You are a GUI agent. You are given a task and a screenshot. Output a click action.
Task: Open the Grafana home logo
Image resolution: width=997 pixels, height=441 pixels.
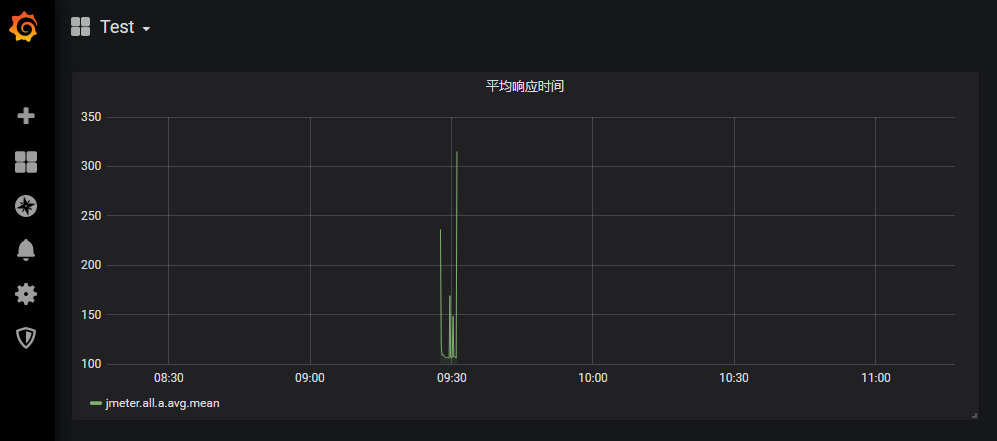(23, 27)
